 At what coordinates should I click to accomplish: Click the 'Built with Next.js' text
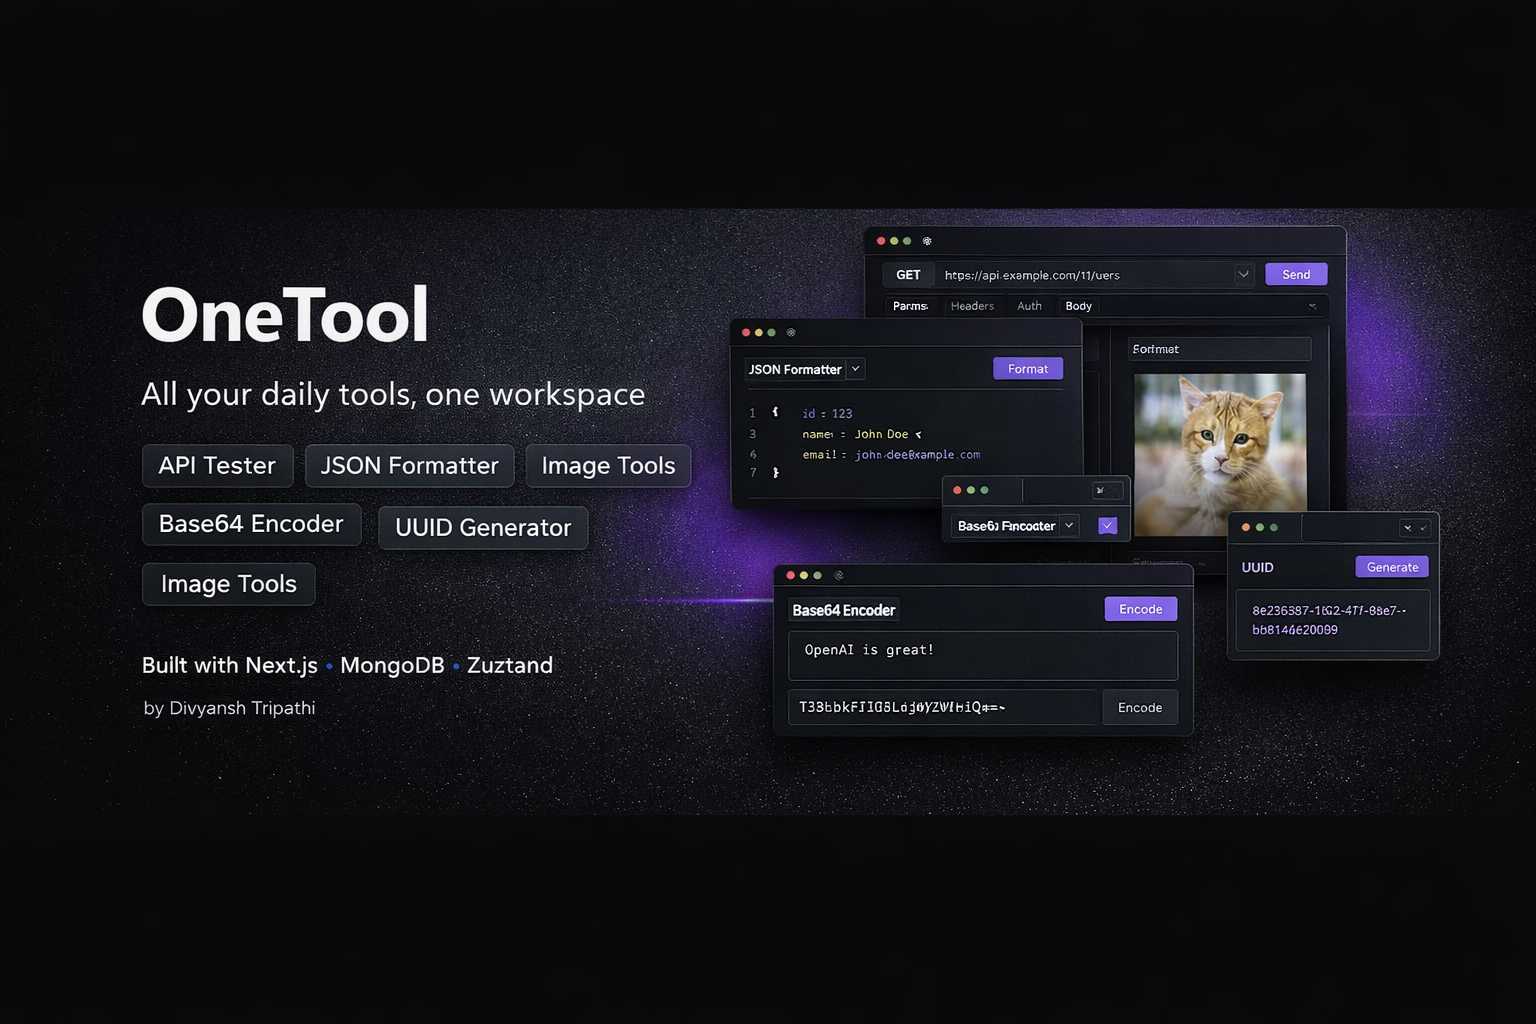(230, 665)
